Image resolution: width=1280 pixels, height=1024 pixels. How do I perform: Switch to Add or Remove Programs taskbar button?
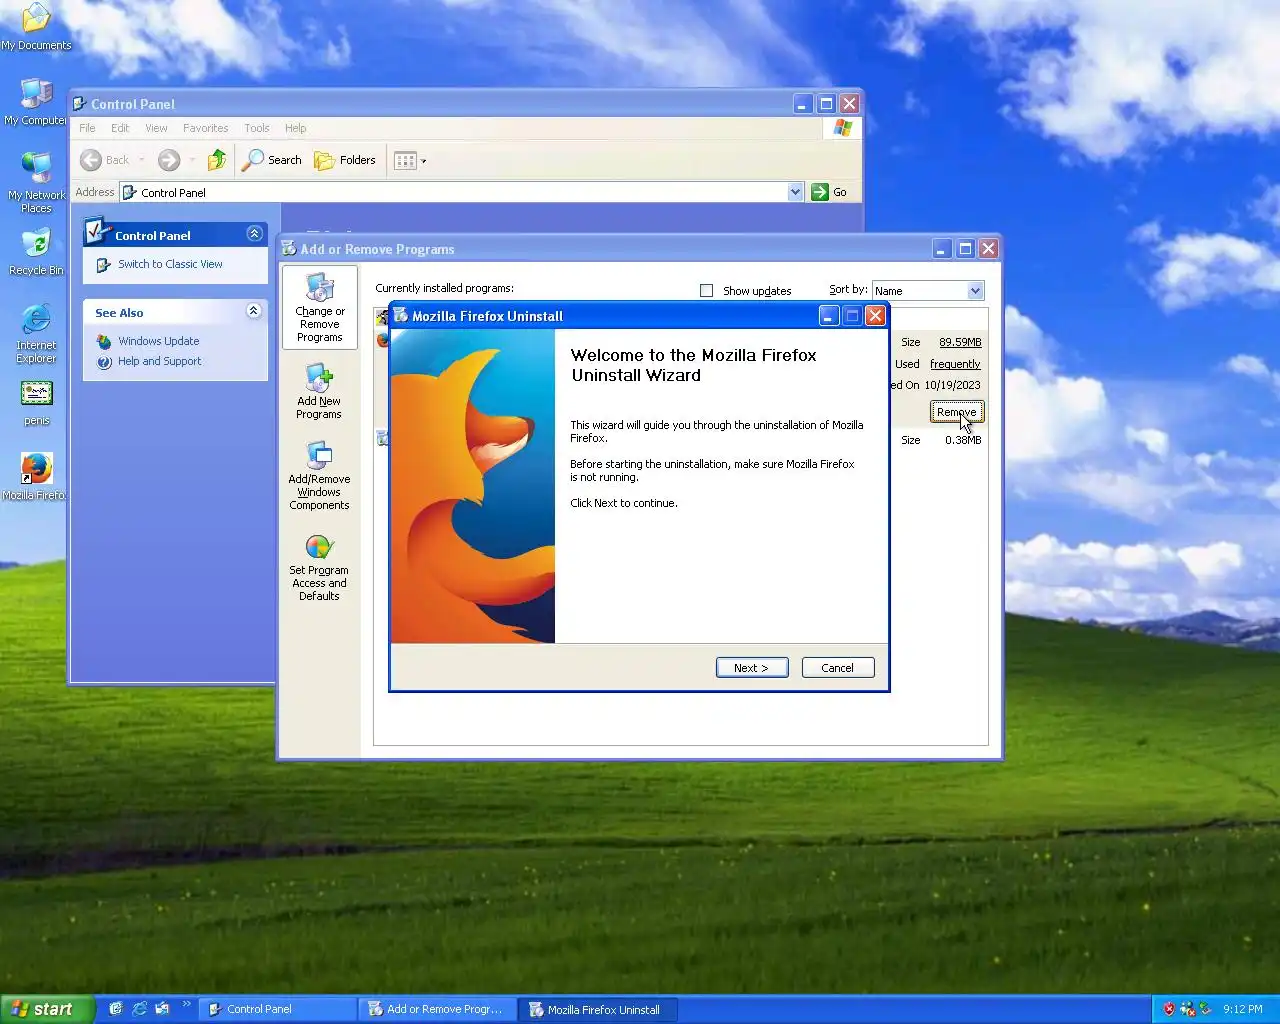[x=438, y=1010]
